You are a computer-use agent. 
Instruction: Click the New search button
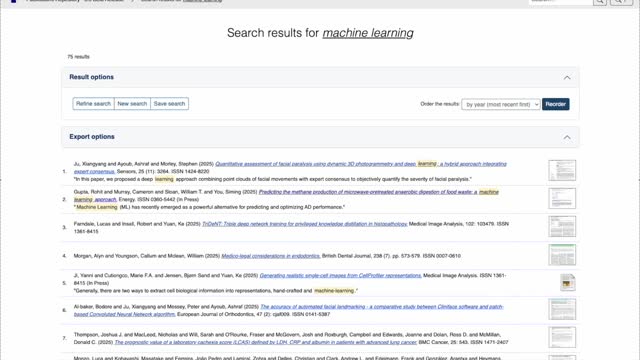[132, 104]
